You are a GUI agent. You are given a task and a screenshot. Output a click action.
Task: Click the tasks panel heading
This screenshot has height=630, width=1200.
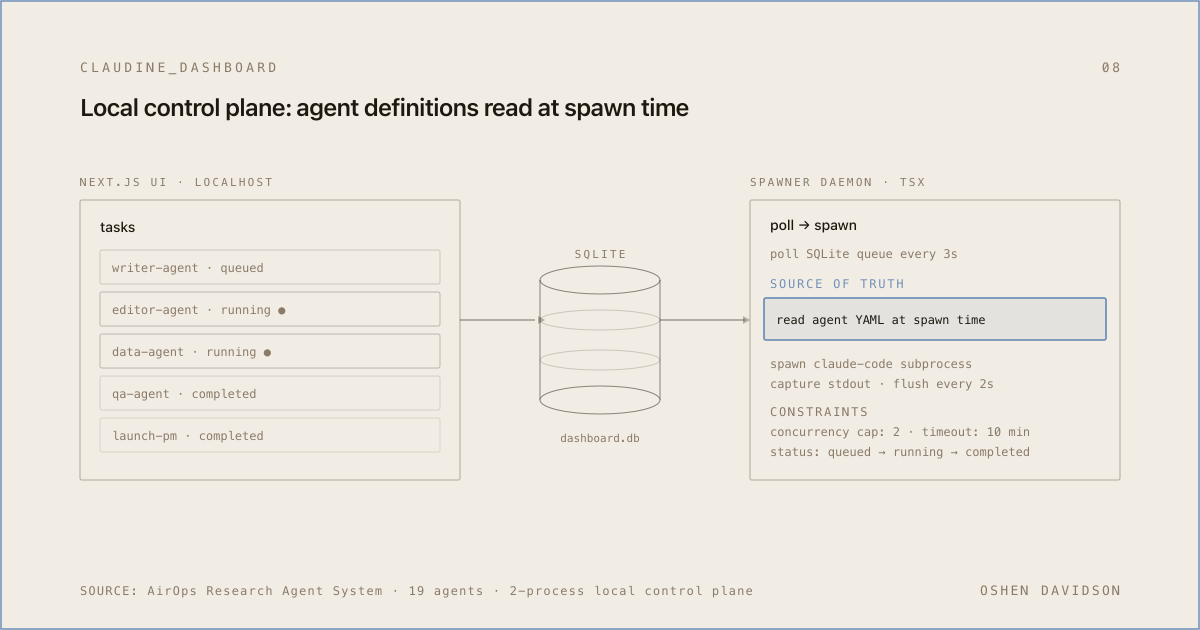[117, 227]
